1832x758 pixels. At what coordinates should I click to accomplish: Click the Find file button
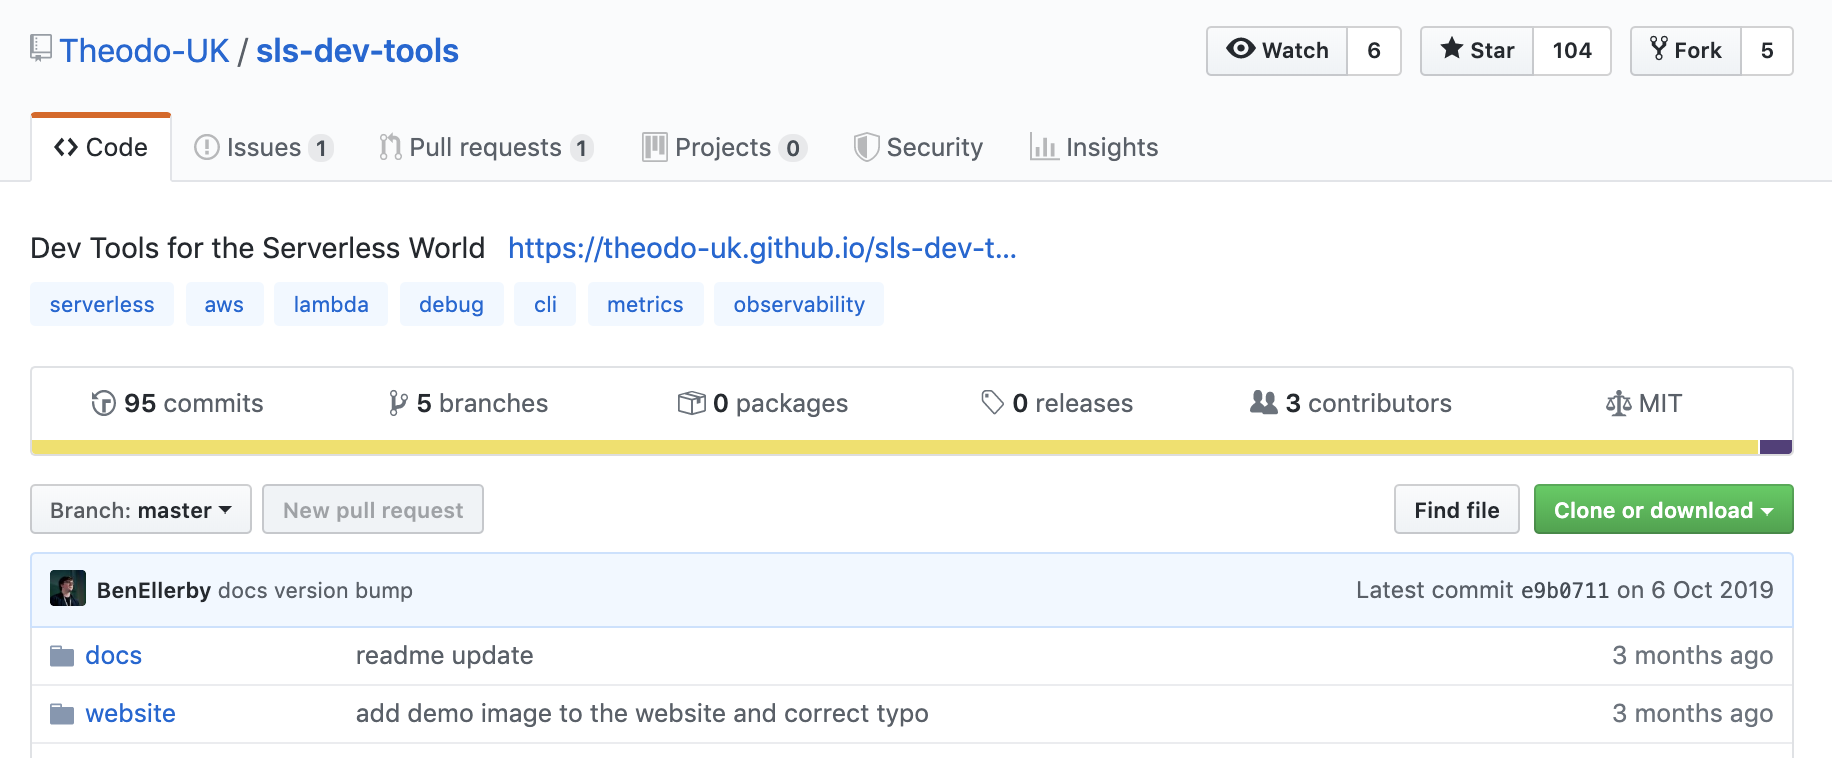tap(1457, 510)
